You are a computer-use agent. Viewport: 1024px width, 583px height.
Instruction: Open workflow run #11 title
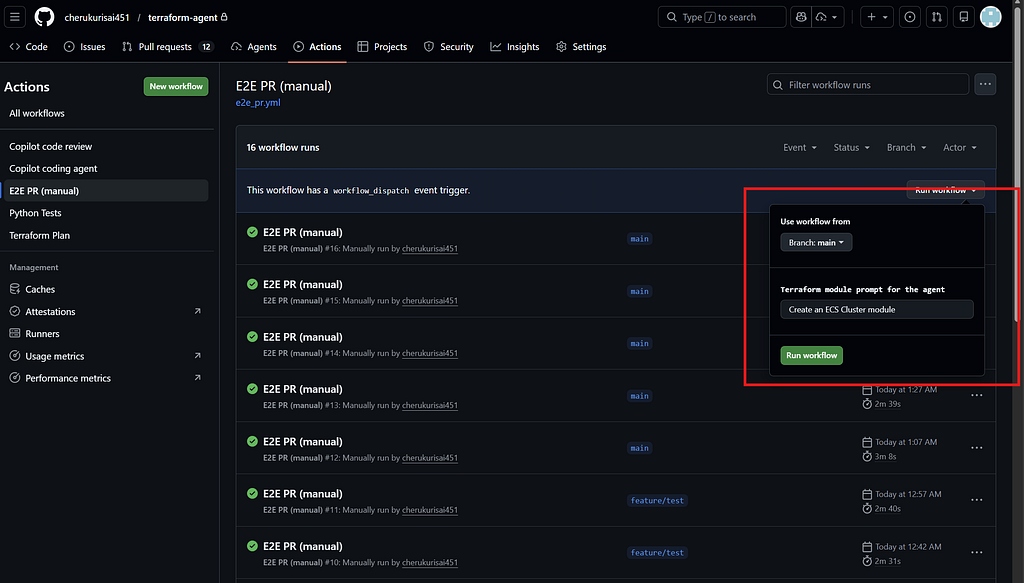coord(302,494)
